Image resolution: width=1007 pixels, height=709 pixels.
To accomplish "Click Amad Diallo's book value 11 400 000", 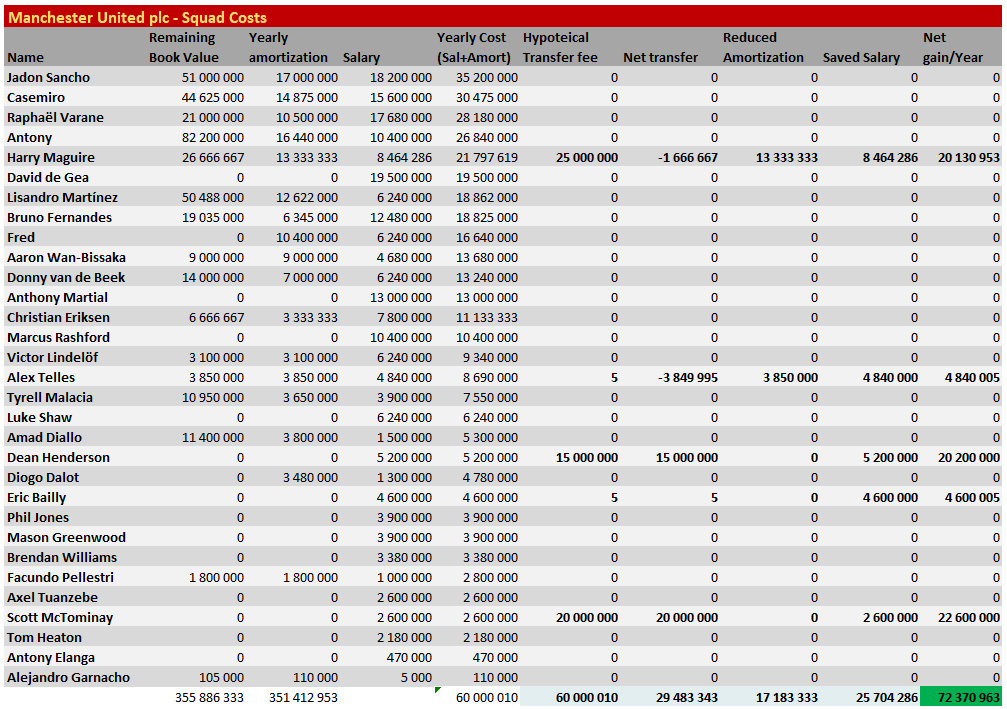I will point(213,437).
